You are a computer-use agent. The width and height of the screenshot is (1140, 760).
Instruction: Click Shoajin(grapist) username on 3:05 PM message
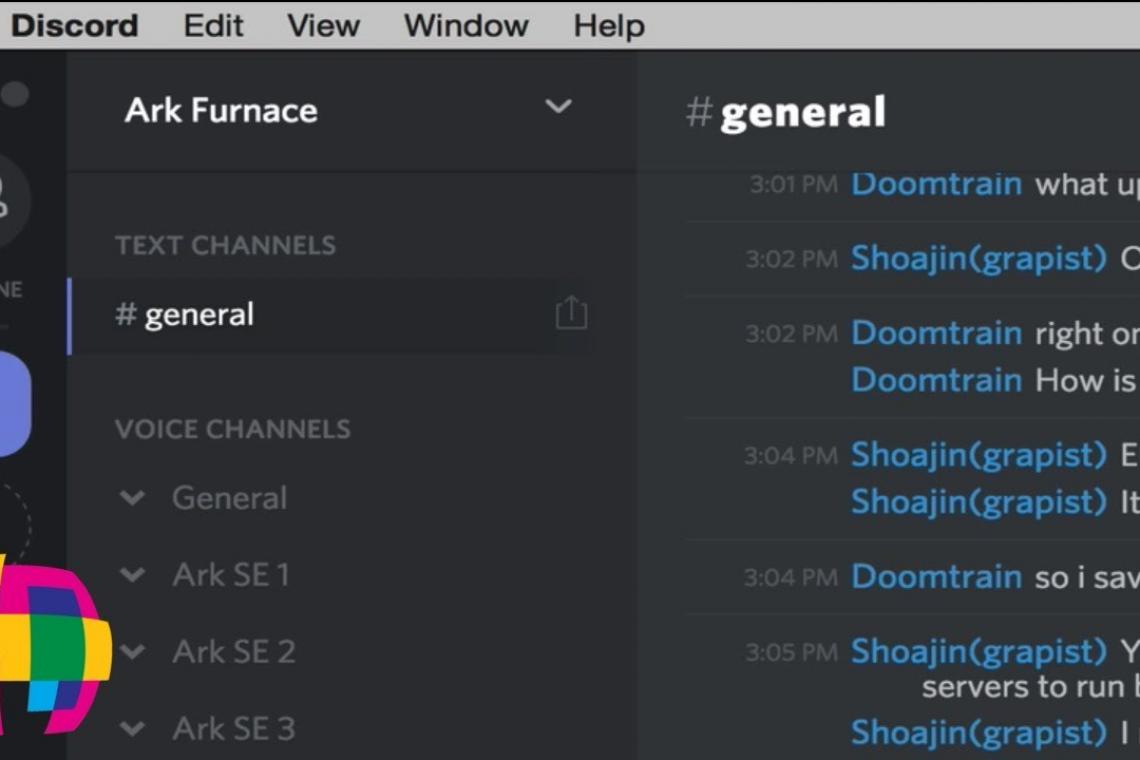[x=979, y=652]
